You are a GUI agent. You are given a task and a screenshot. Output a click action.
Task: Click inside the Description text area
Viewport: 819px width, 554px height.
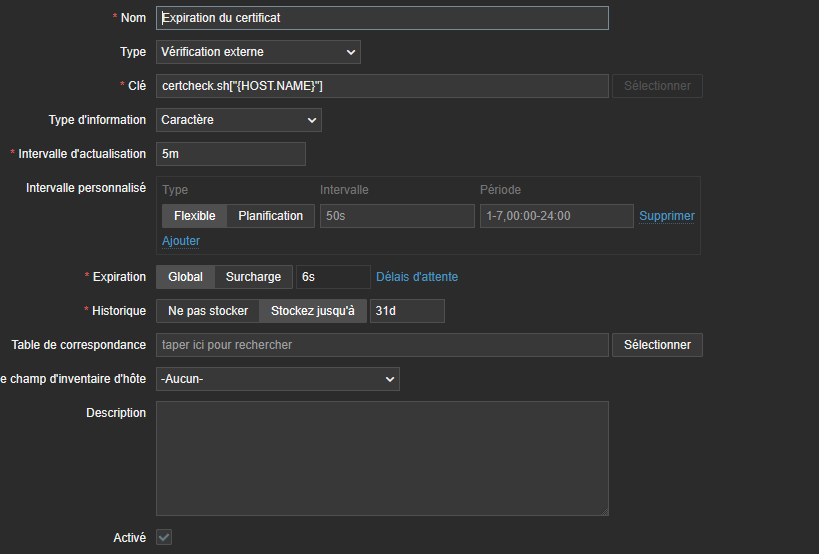[382, 458]
